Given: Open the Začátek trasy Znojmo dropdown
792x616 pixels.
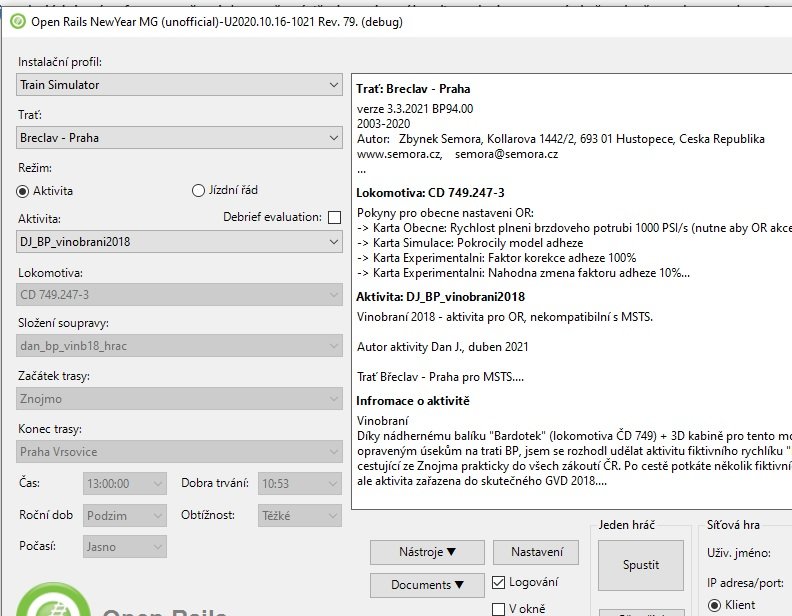Looking at the screenshot, I should 180,399.
